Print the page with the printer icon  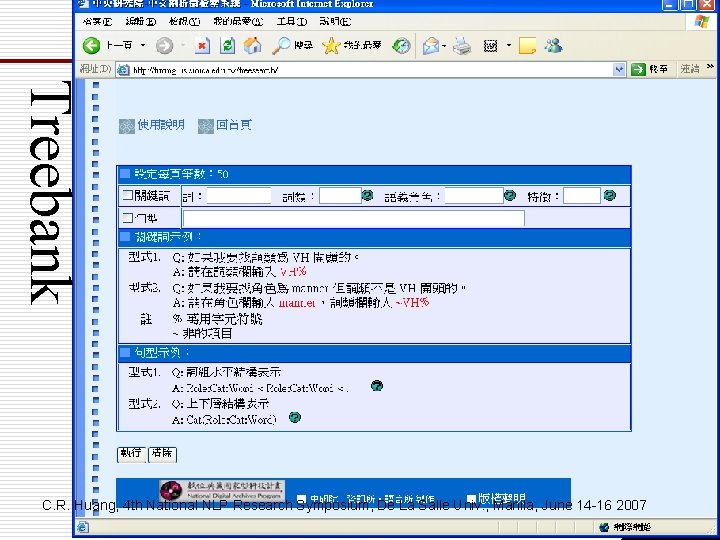tap(462, 45)
